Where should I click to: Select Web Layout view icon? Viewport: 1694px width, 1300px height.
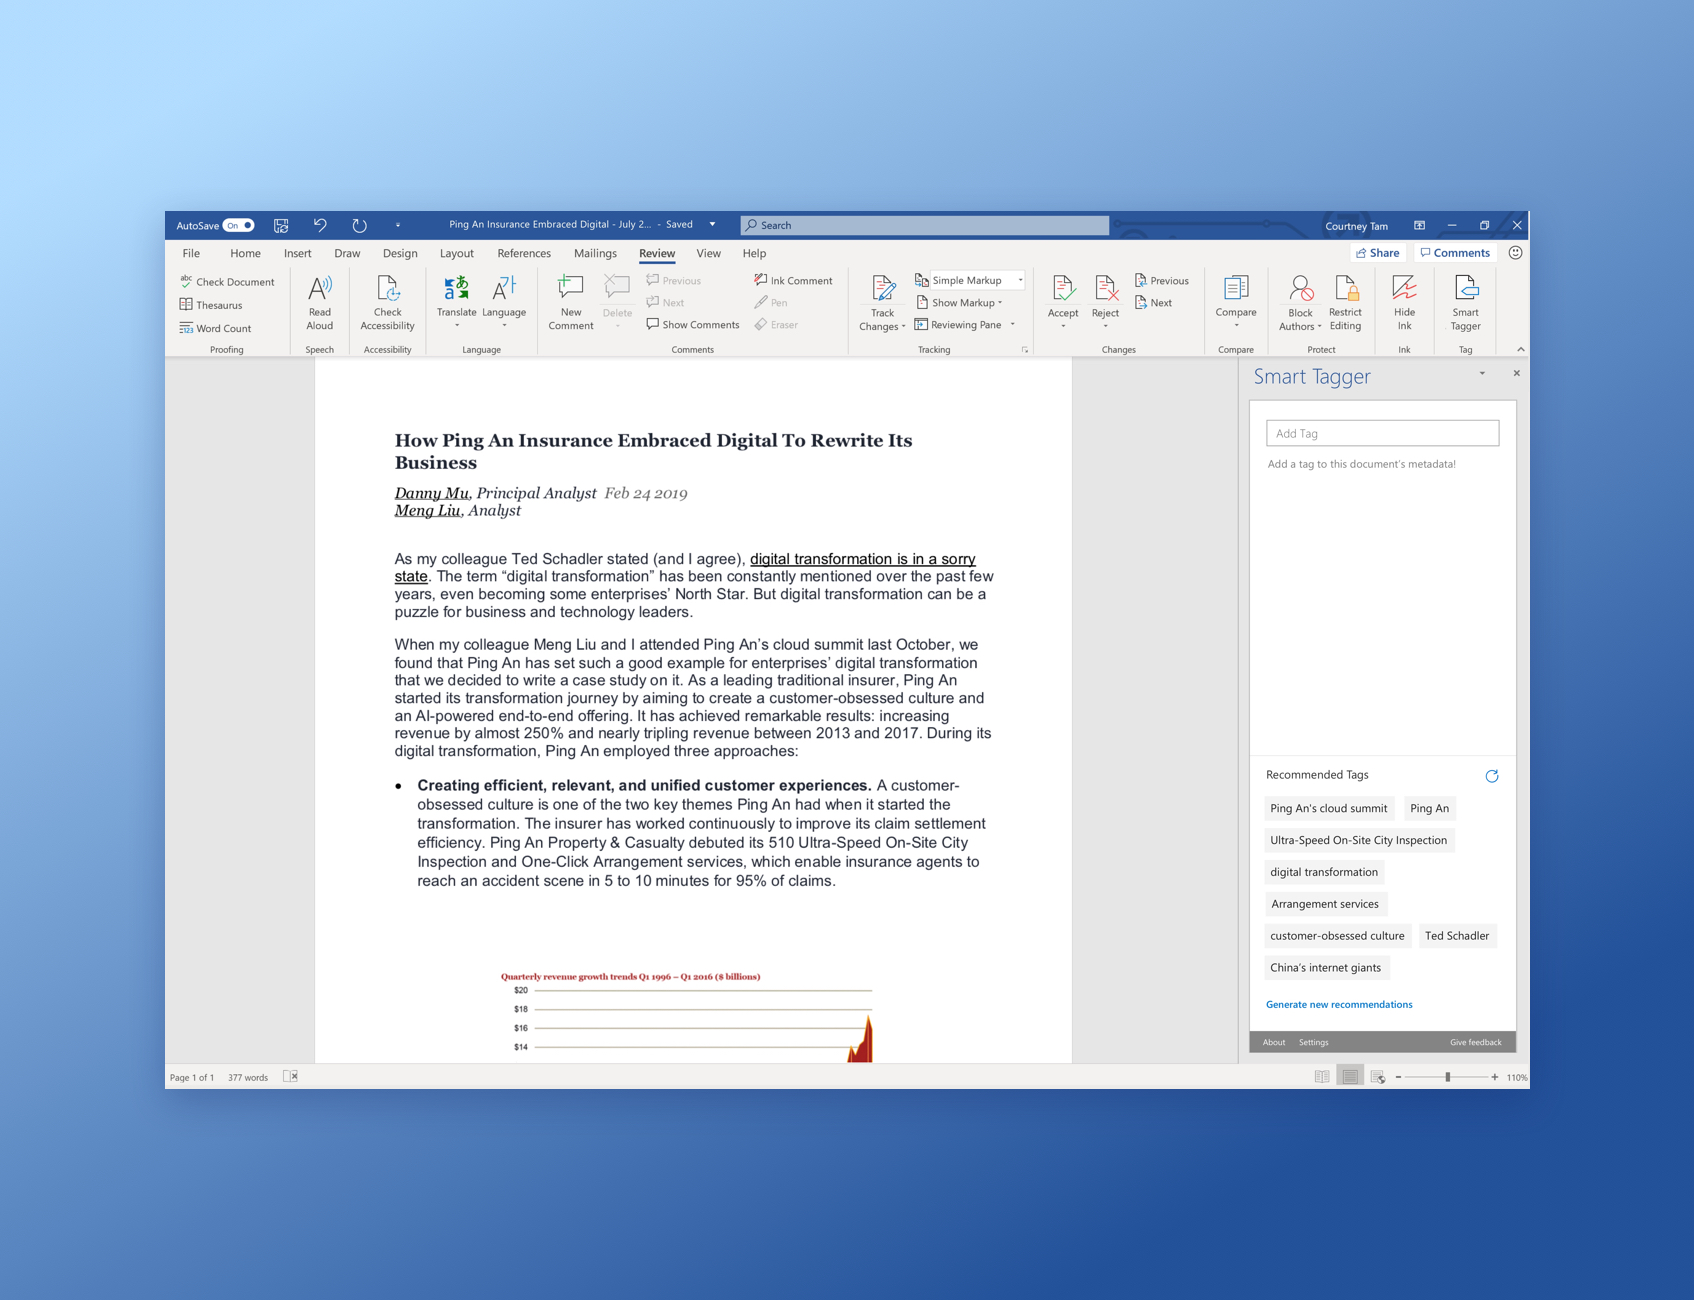1378,1077
